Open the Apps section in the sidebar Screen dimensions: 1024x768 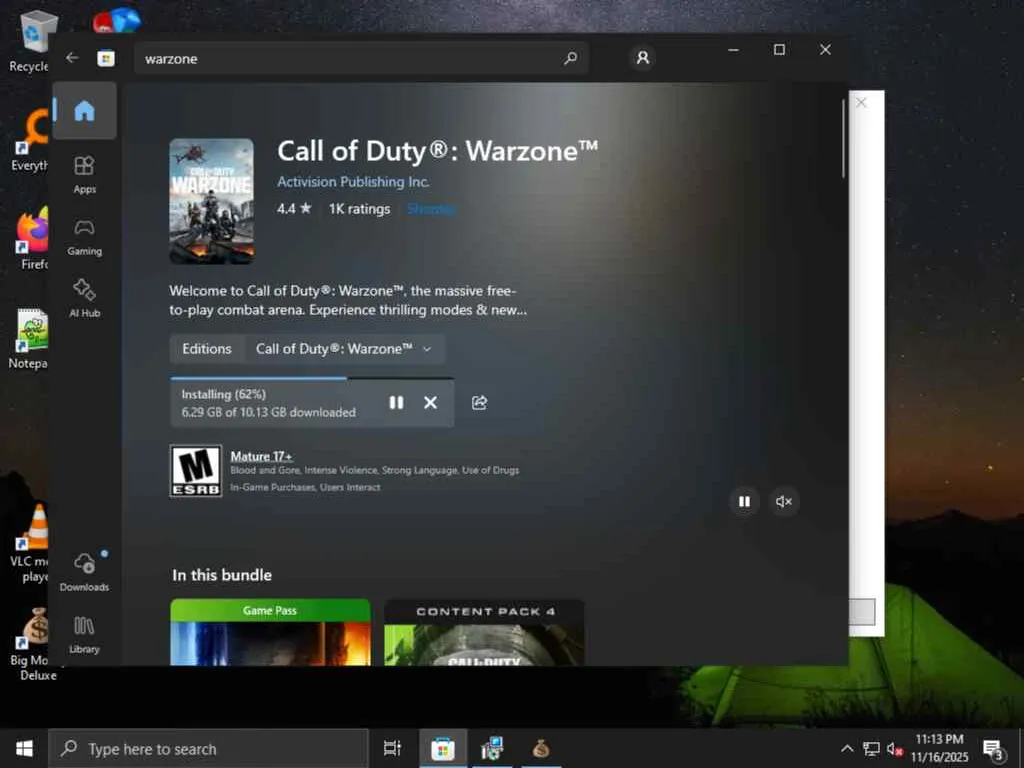pos(84,175)
